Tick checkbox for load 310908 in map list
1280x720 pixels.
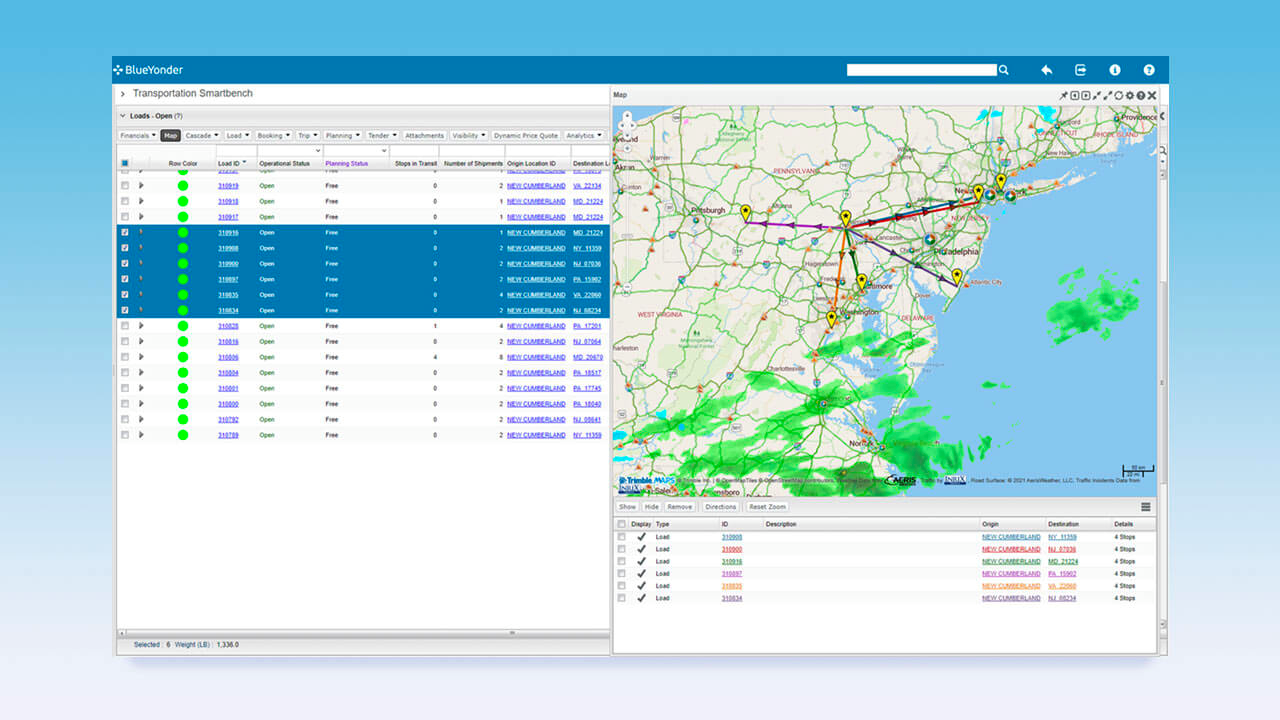[622, 537]
